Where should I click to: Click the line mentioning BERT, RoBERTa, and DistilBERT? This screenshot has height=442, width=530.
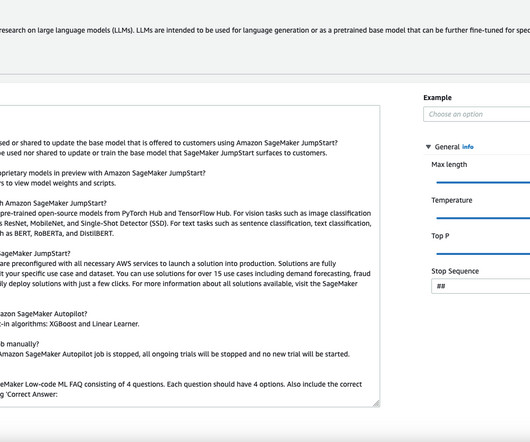click(57, 234)
